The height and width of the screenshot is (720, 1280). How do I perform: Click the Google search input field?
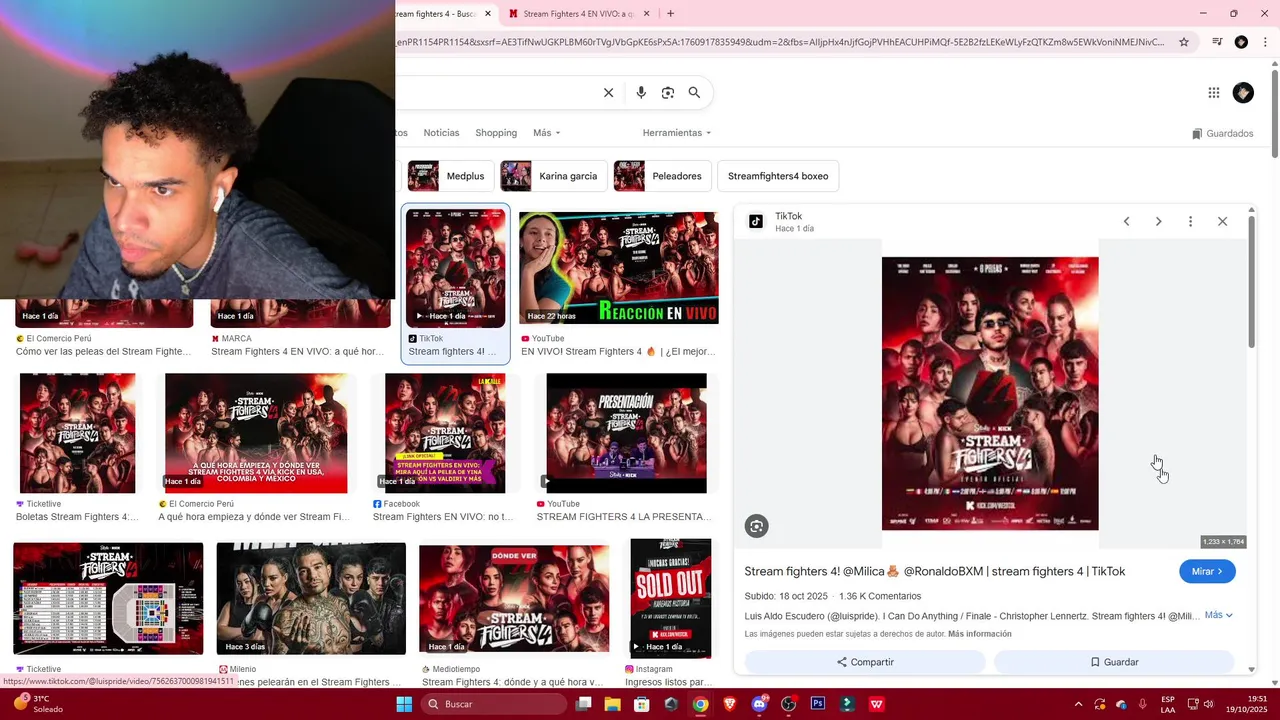pyautogui.click(x=495, y=93)
